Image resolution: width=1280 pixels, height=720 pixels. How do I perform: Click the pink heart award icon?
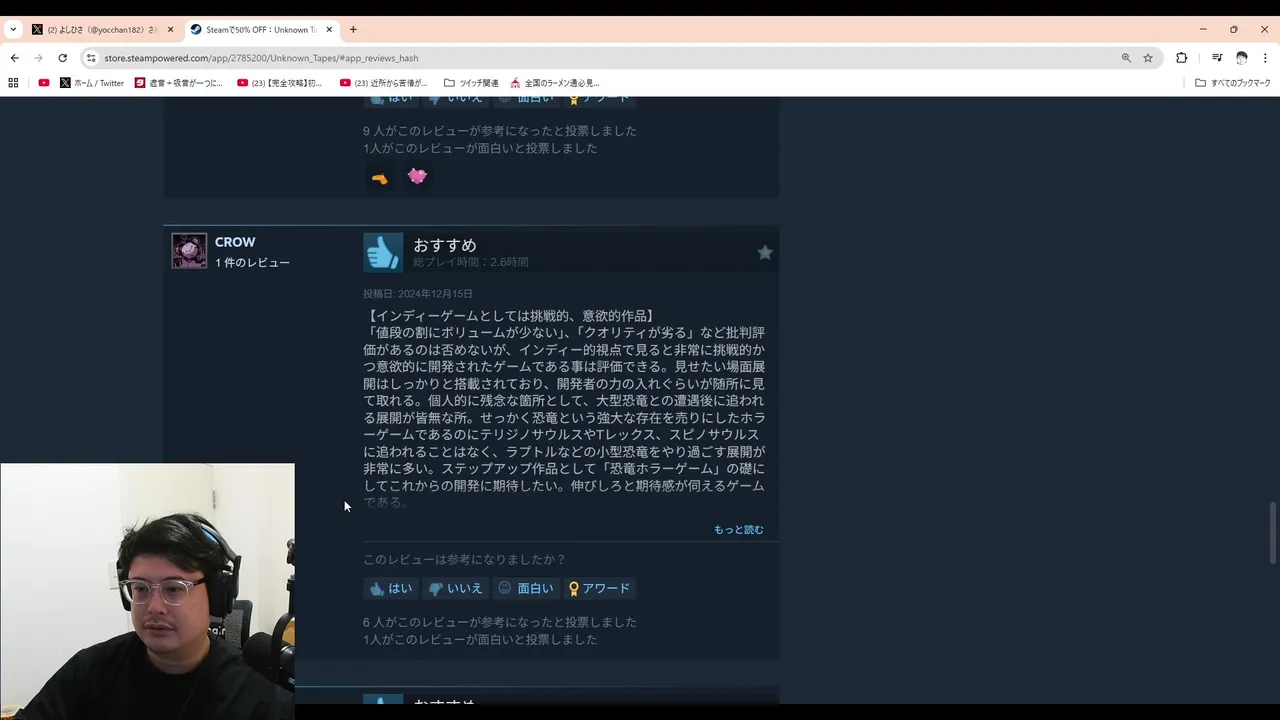pos(417,176)
